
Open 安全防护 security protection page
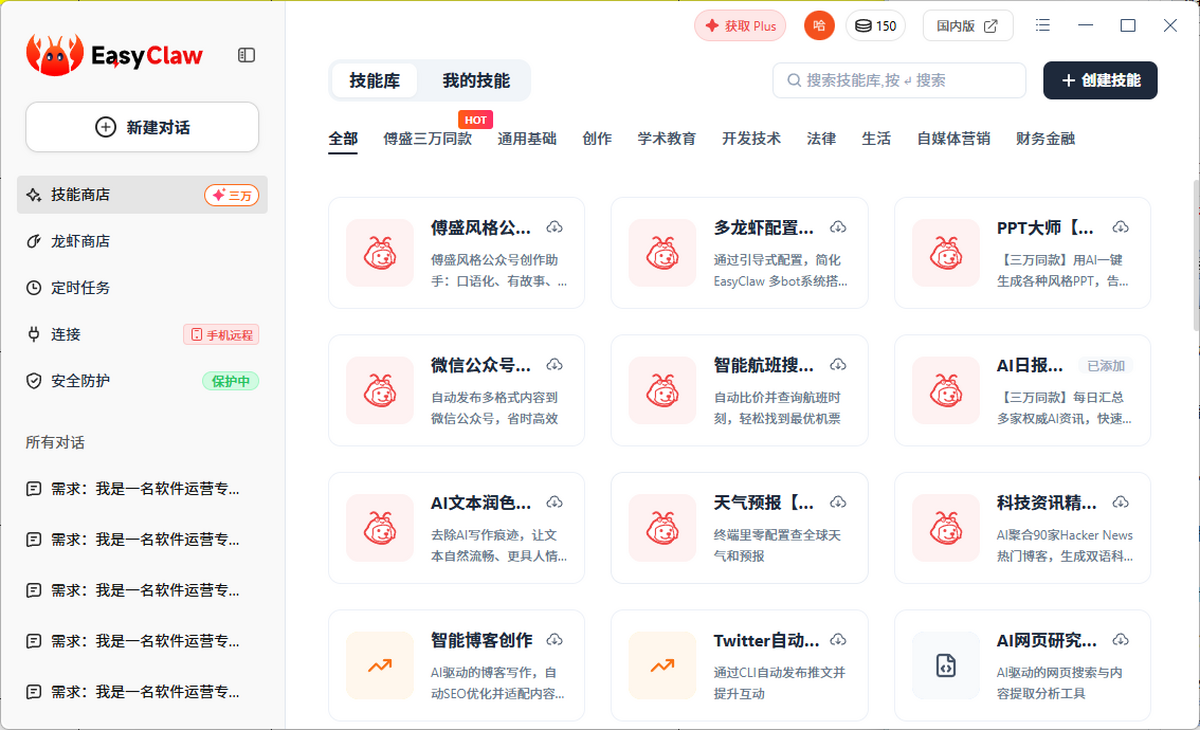[81, 381]
